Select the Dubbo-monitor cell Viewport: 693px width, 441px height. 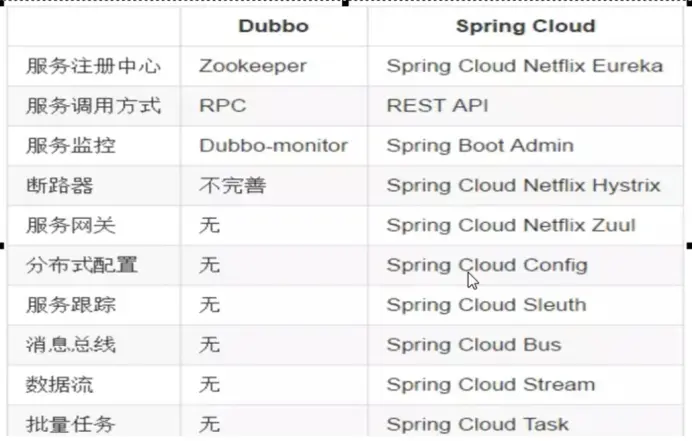click(x=273, y=145)
